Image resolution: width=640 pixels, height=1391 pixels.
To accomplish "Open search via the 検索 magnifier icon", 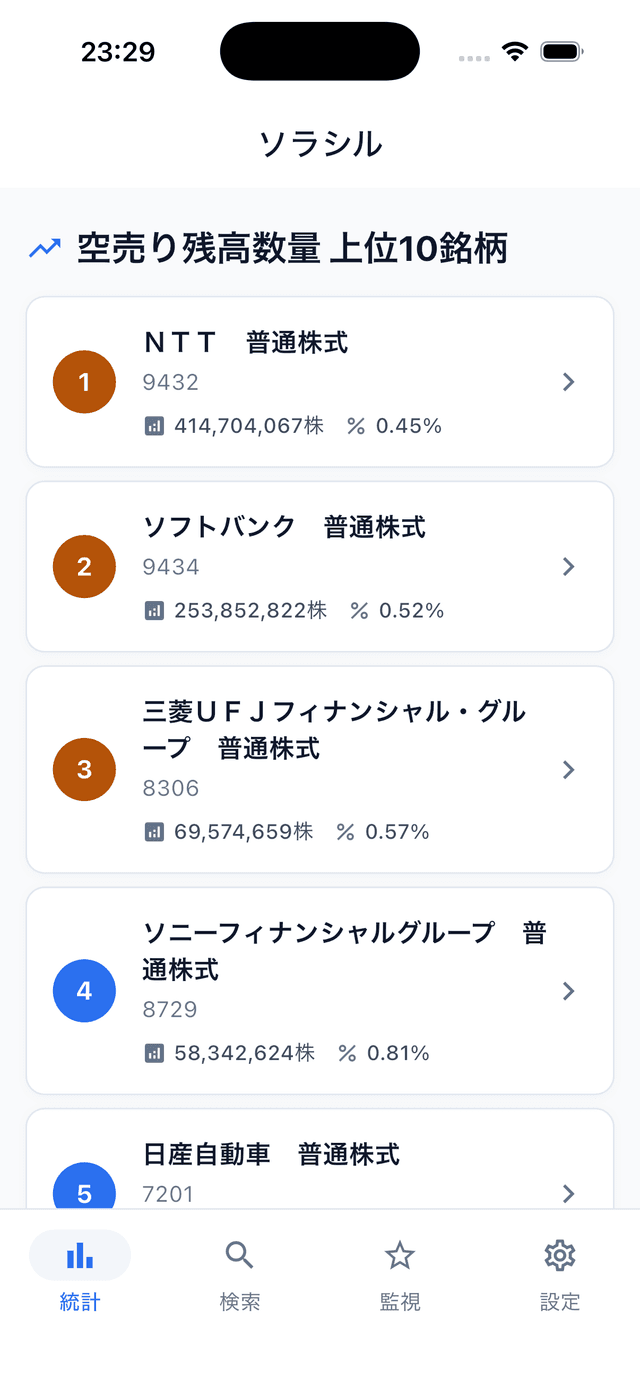I will [239, 1255].
